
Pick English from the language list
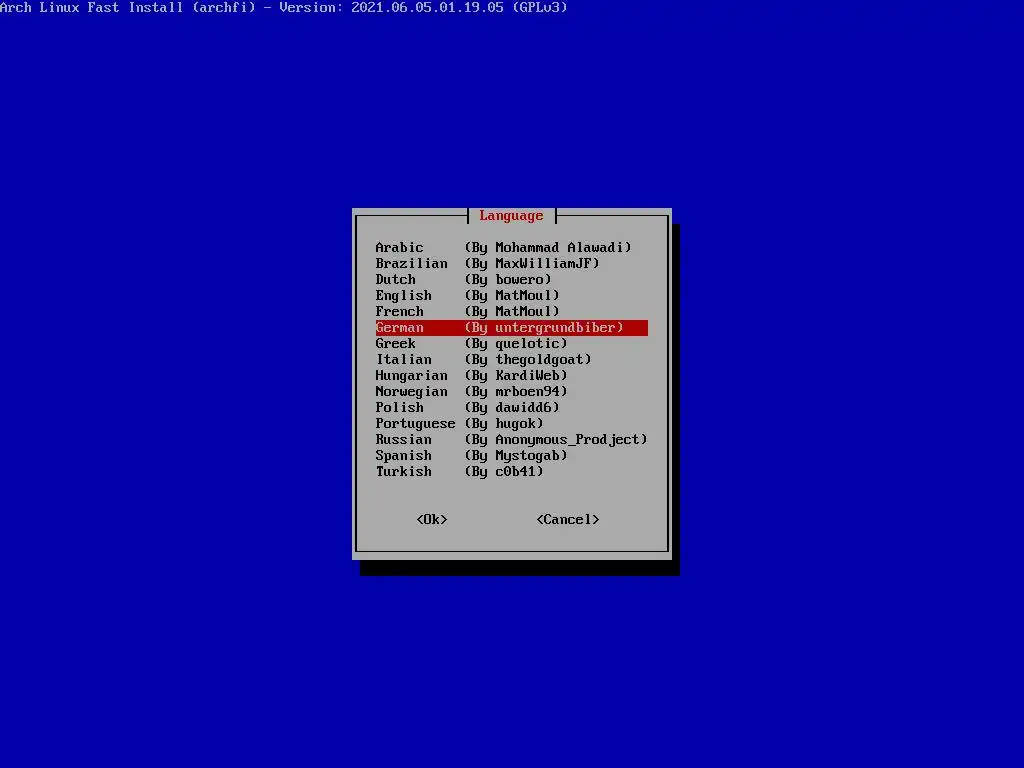coord(511,295)
